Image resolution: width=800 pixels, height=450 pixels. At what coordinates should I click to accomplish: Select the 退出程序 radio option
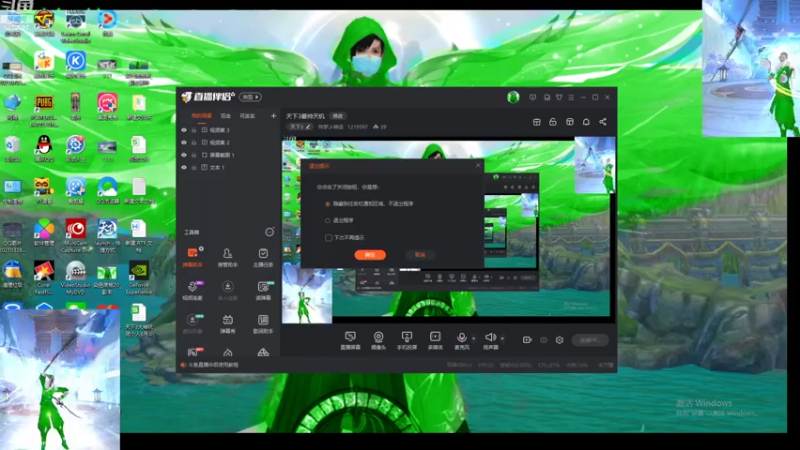tap(328, 220)
